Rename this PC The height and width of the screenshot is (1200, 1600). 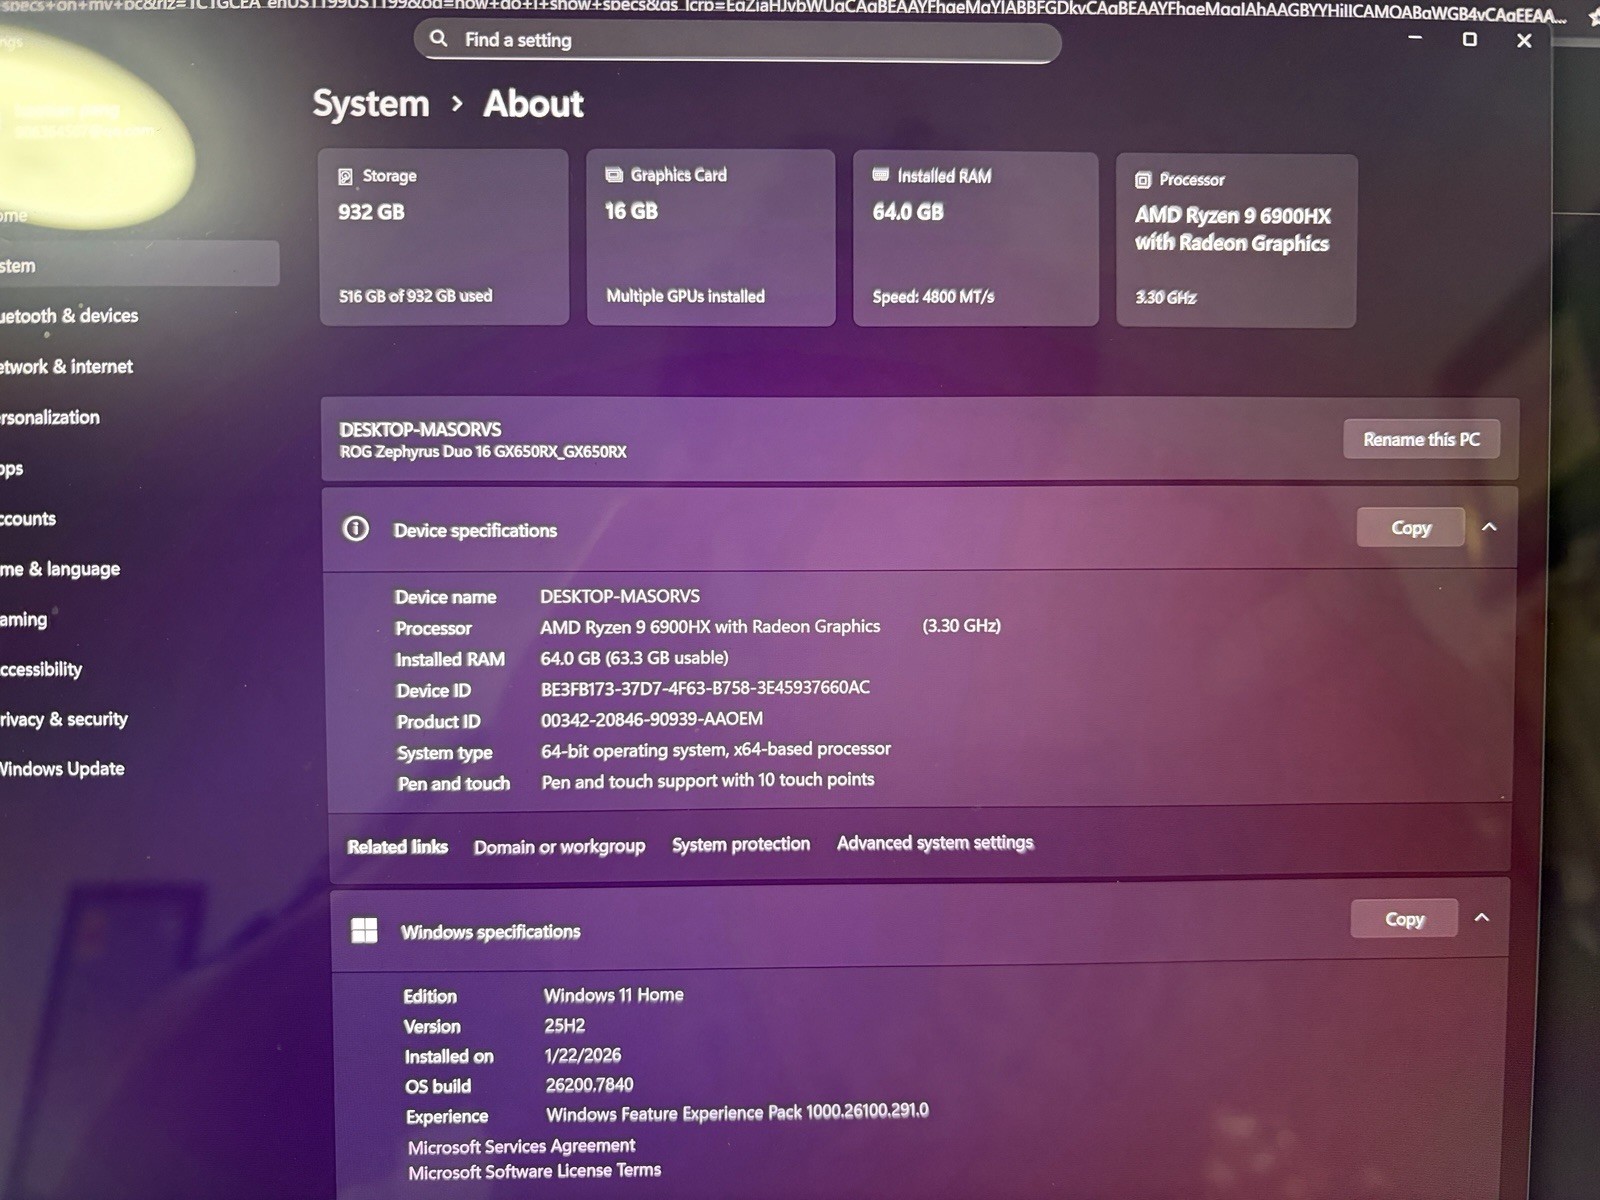(x=1421, y=439)
